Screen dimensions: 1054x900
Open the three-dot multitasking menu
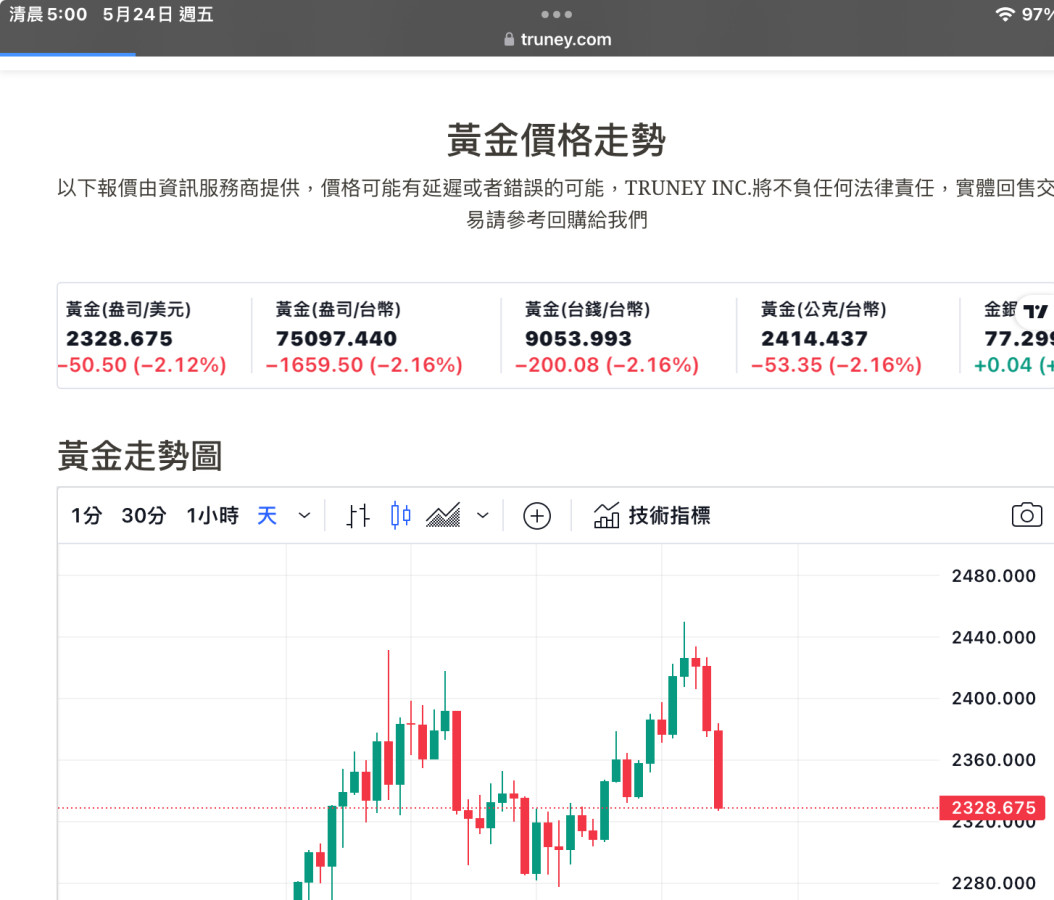tap(557, 14)
